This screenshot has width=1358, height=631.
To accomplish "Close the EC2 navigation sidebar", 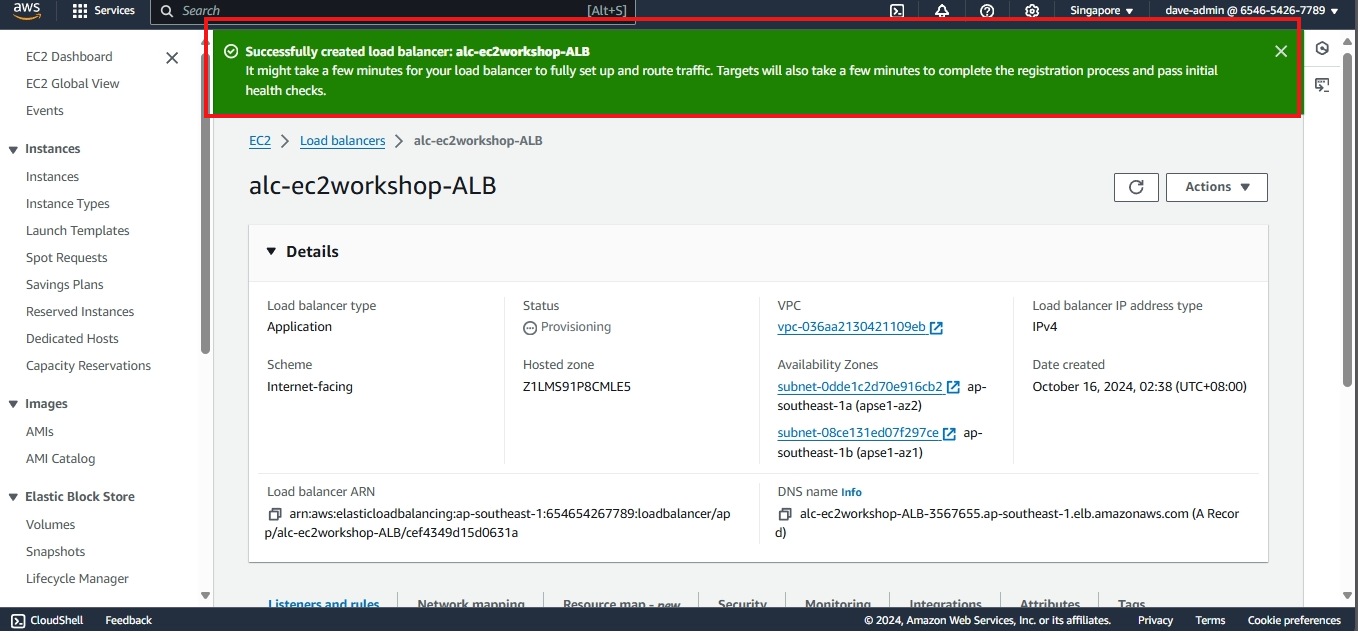I will coord(172,58).
